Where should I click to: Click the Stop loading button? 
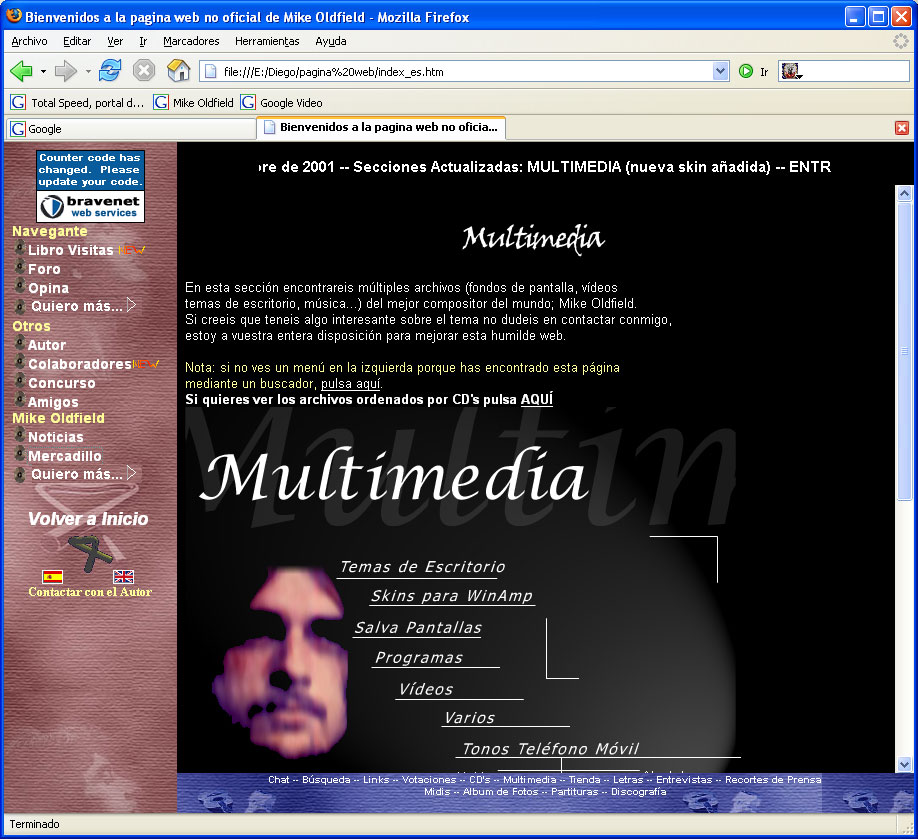point(143,71)
